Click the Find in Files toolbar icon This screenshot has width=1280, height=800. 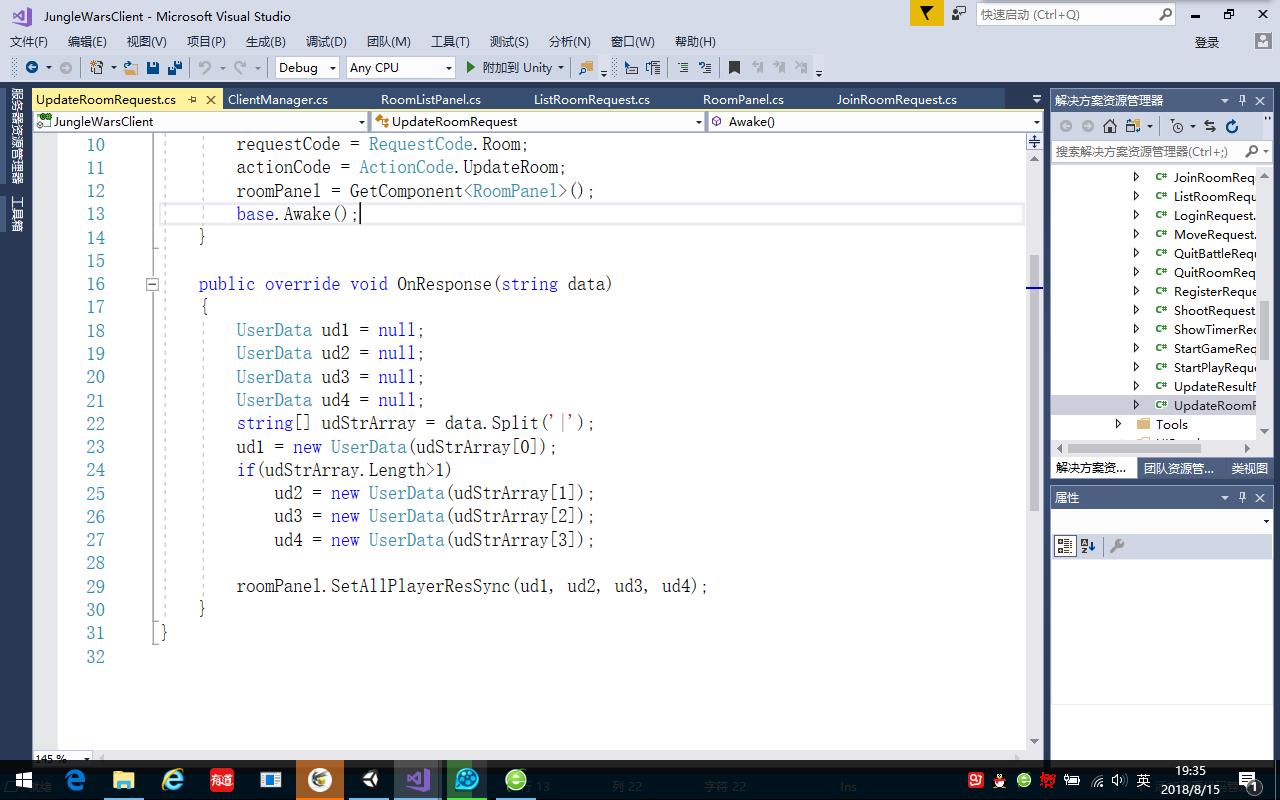pos(587,68)
